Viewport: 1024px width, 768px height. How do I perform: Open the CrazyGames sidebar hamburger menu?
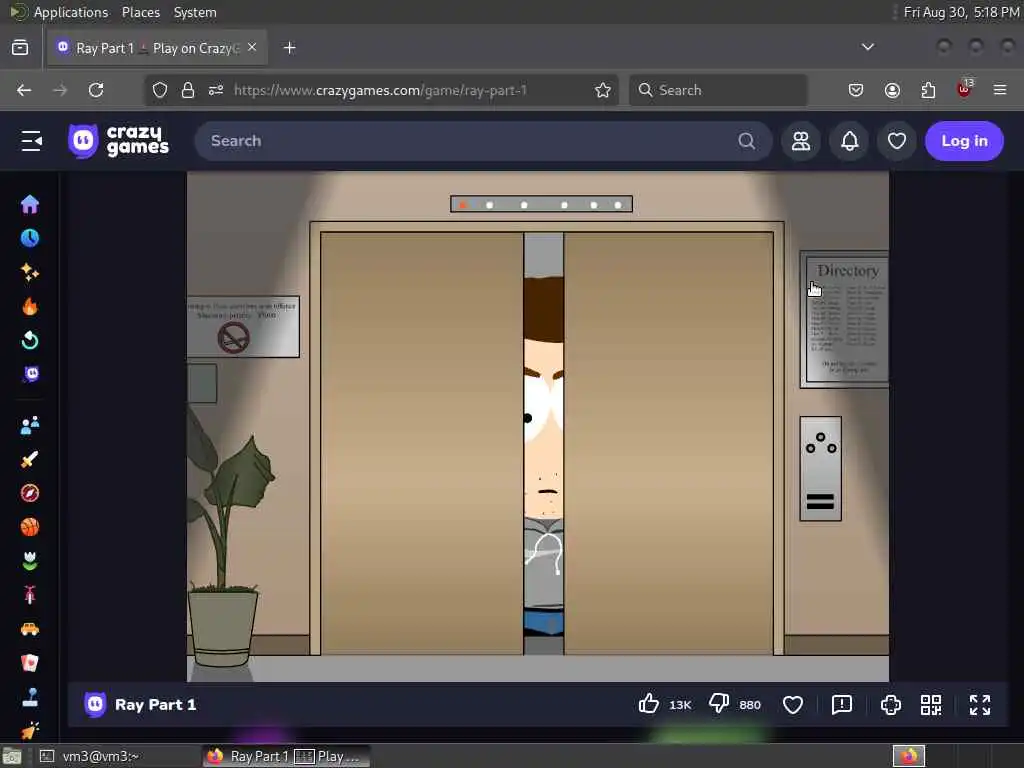31,141
